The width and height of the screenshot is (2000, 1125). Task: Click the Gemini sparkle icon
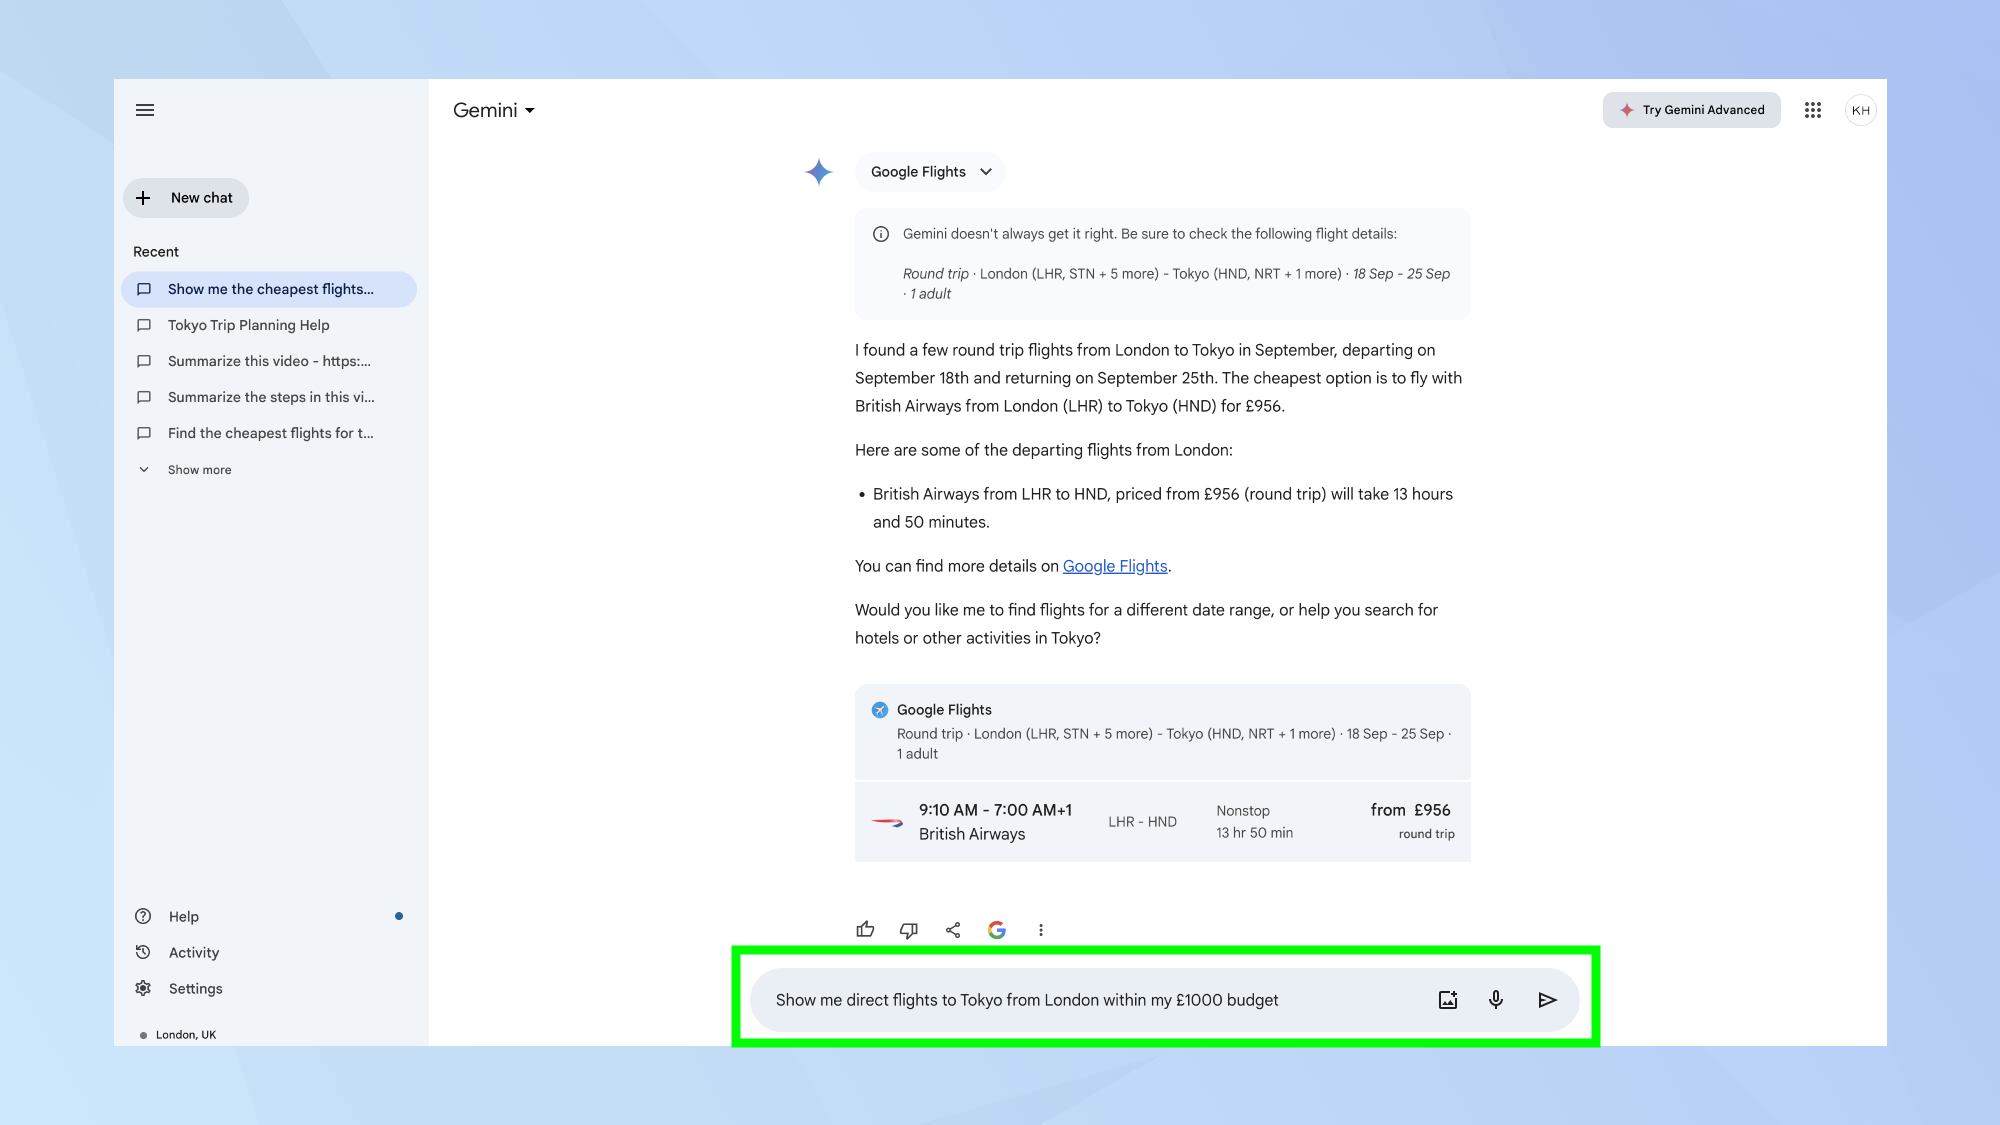coord(819,172)
